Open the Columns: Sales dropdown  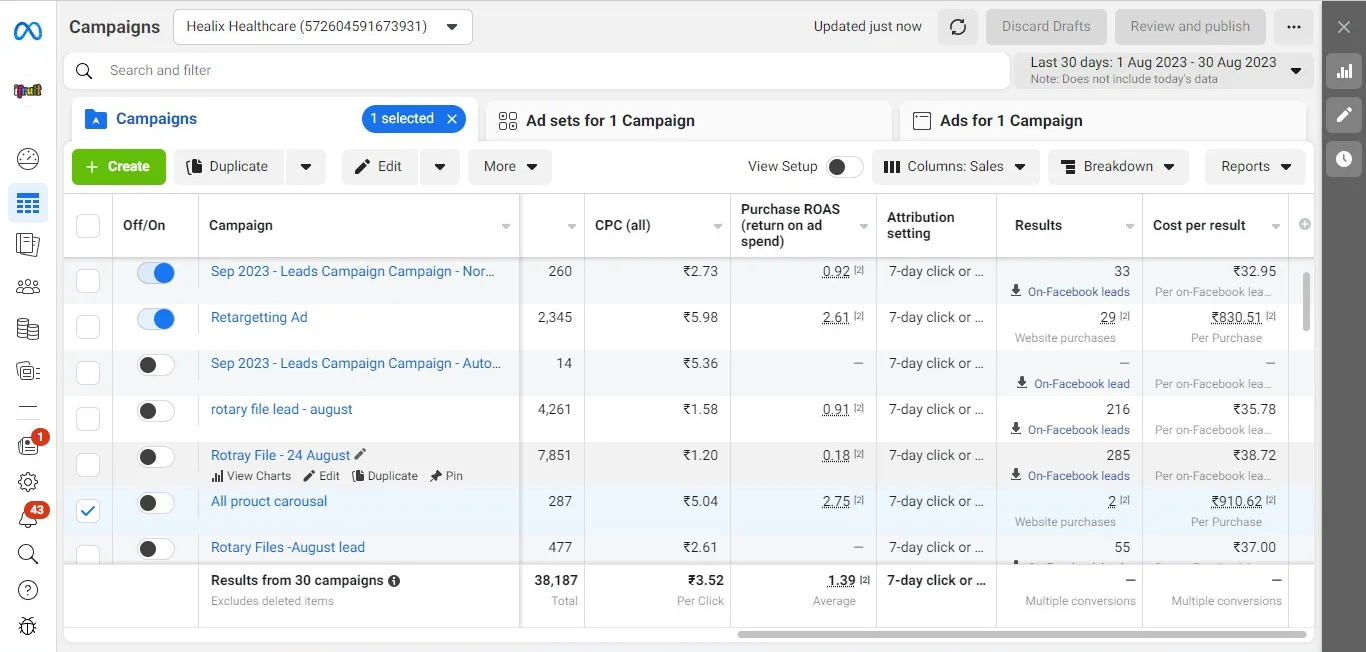[x=956, y=167]
